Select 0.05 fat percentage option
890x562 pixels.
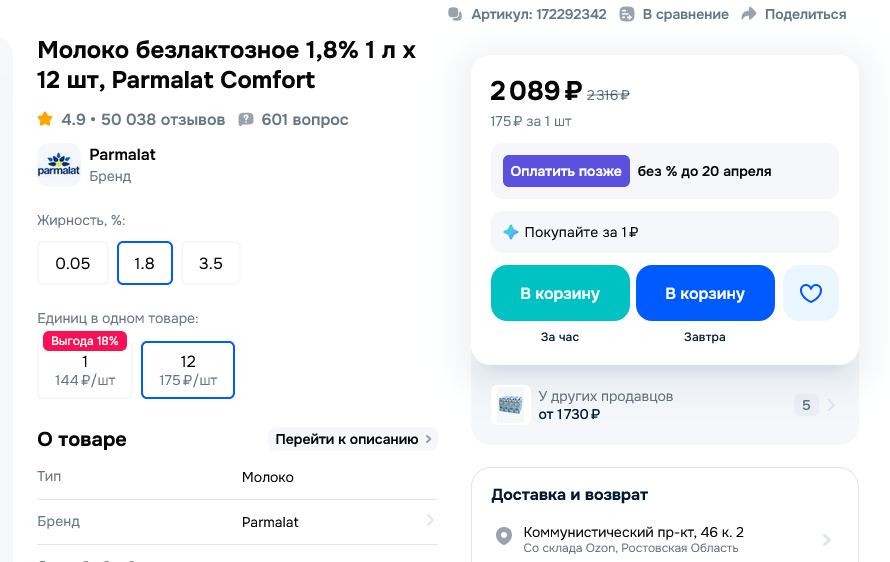point(73,263)
